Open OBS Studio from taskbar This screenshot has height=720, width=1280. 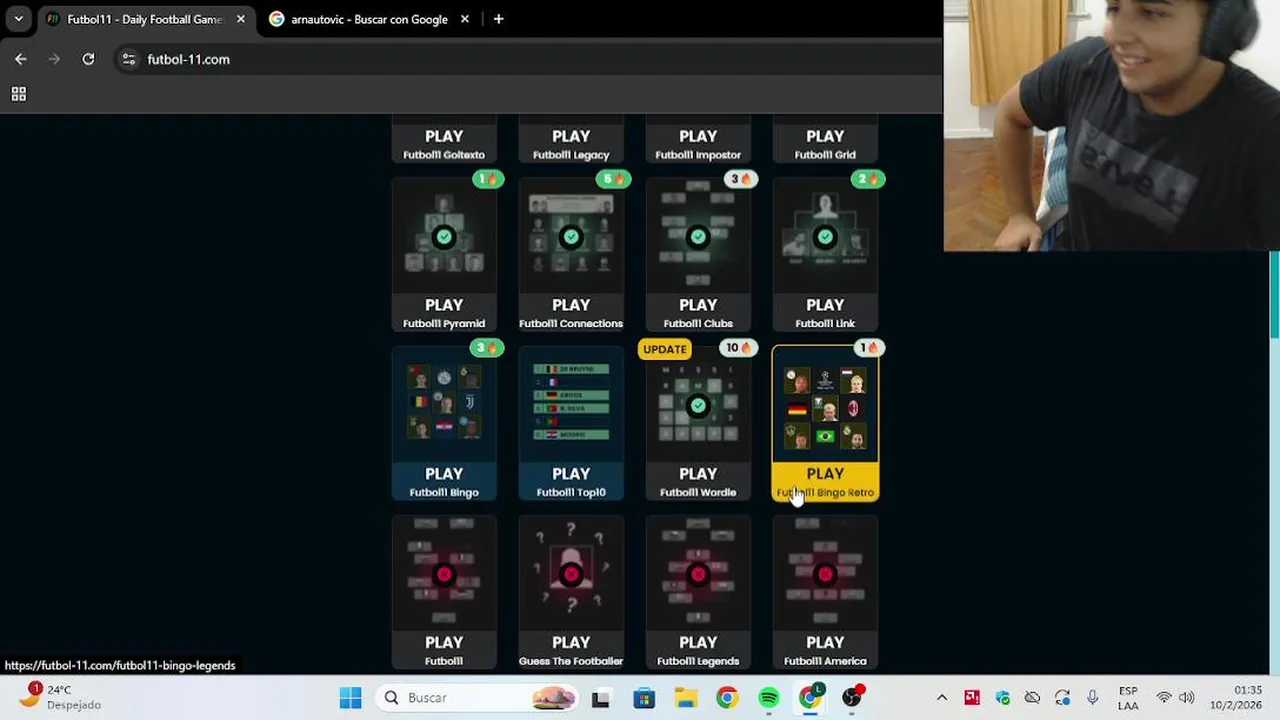852,698
